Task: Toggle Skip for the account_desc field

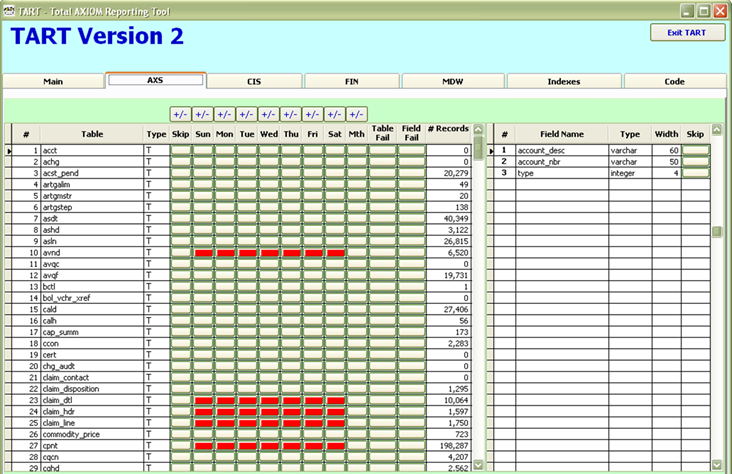Action: [696, 150]
